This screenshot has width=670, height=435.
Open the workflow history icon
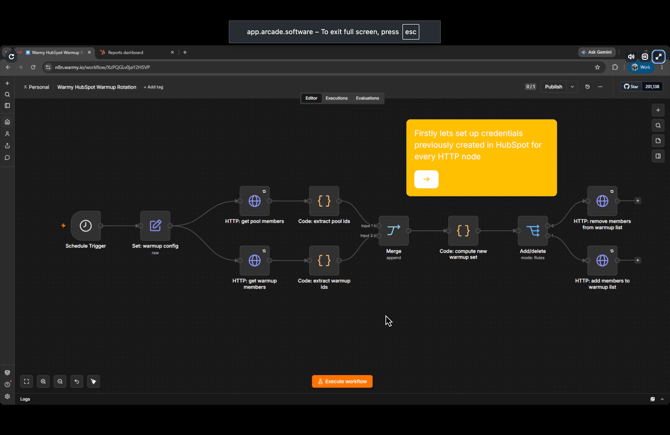click(588, 87)
